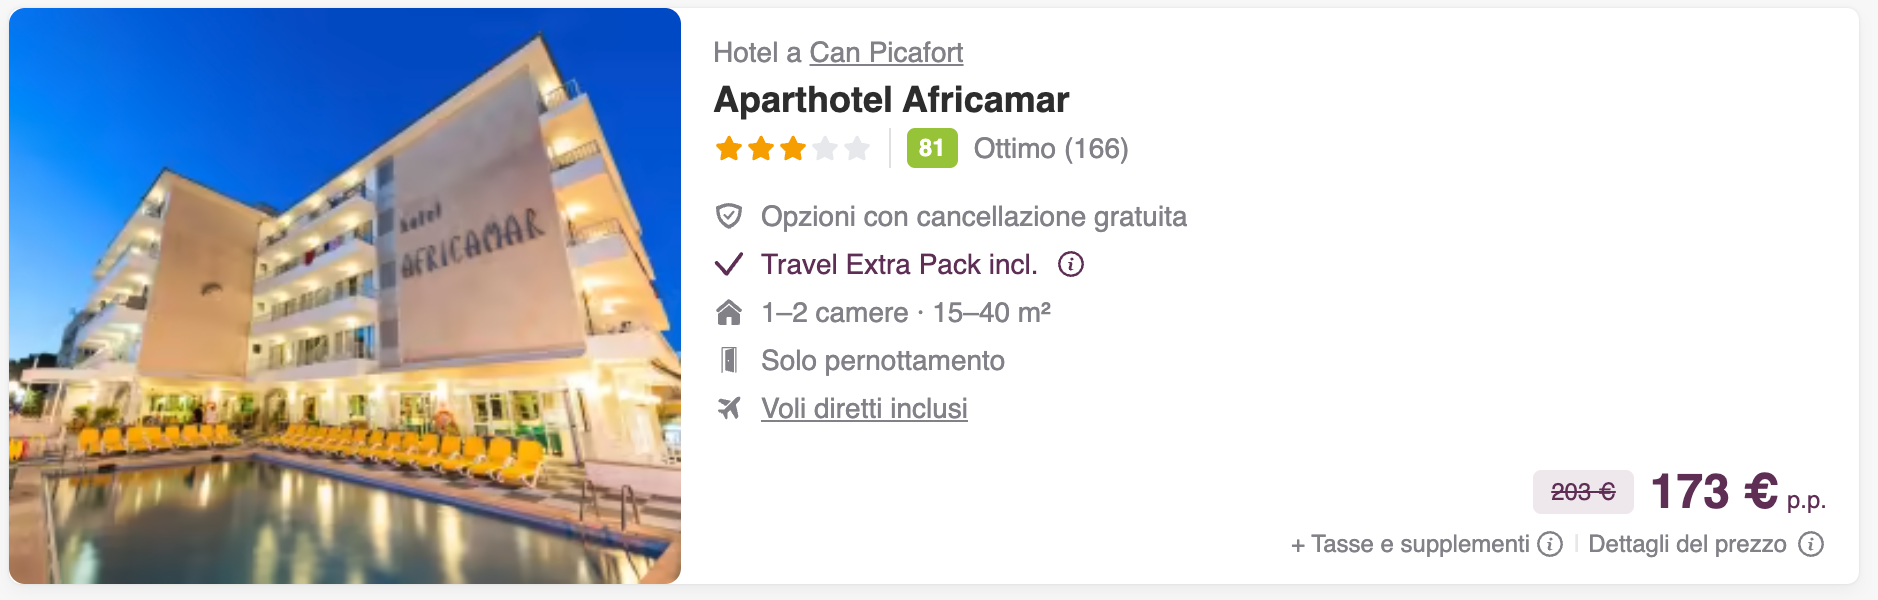Click Opzioni con cancellazione gratuita text
This screenshot has height=600, width=1878.
click(x=973, y=216)
